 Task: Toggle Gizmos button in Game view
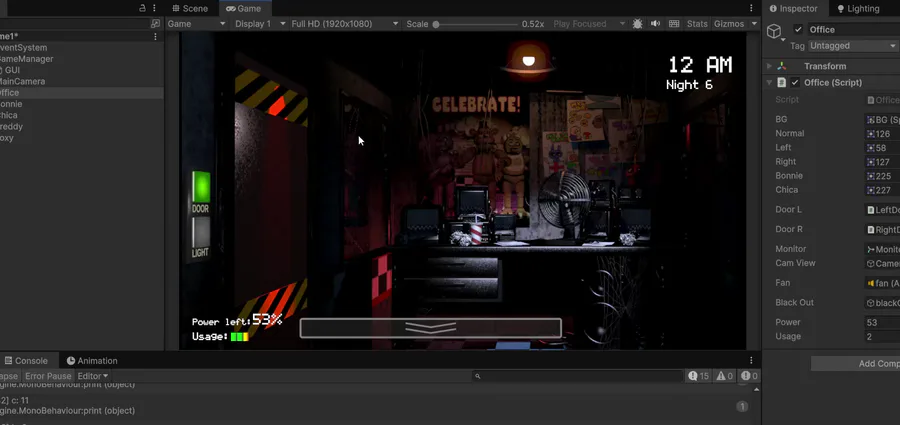click(729, 24)
